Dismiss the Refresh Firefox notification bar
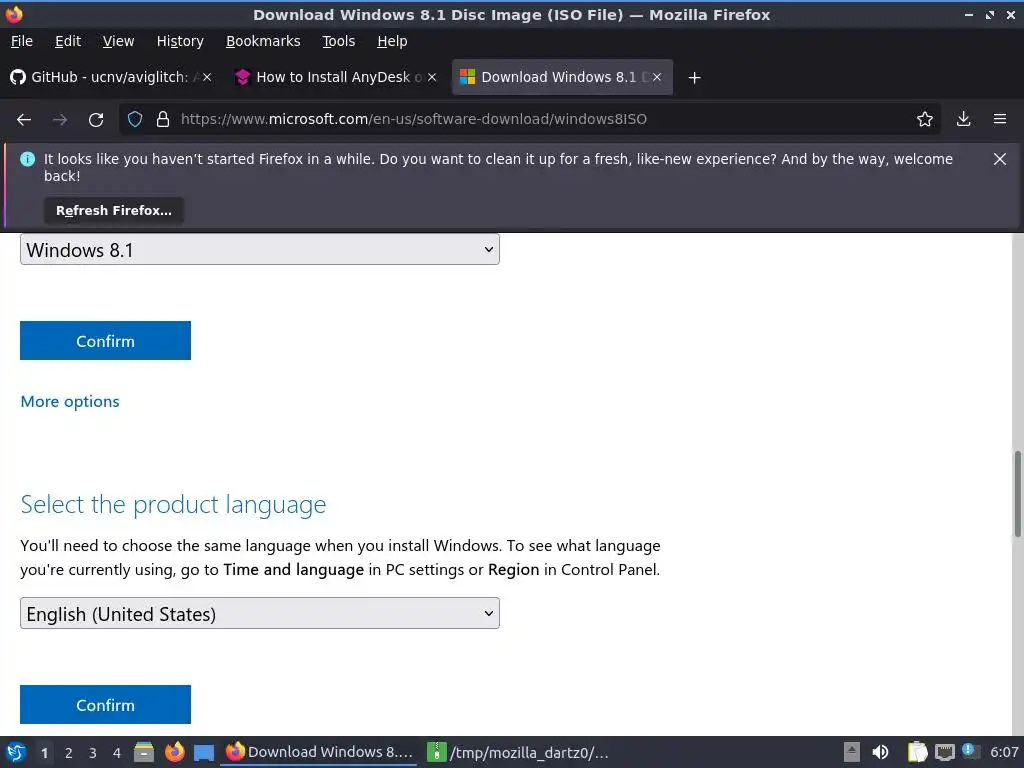 click(1000, 159)
